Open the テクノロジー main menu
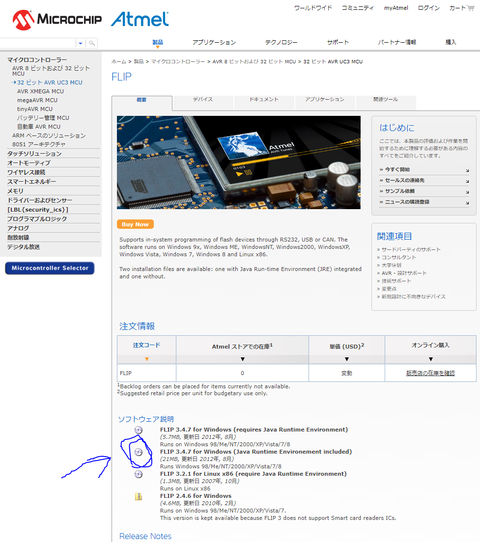Image resolution: width=480 pixels, height=542 pixels. (281, 42)
